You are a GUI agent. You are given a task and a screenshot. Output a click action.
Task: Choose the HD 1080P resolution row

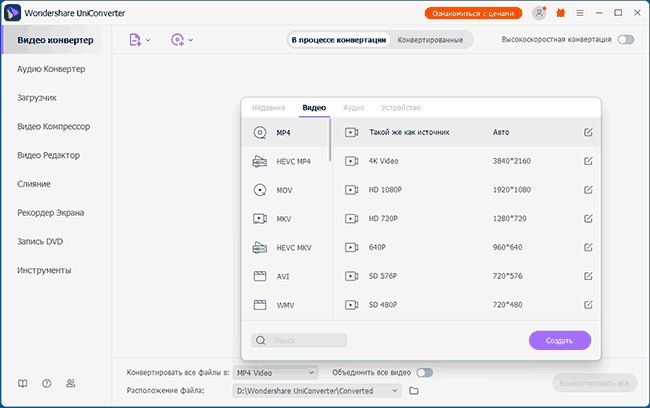467,189
